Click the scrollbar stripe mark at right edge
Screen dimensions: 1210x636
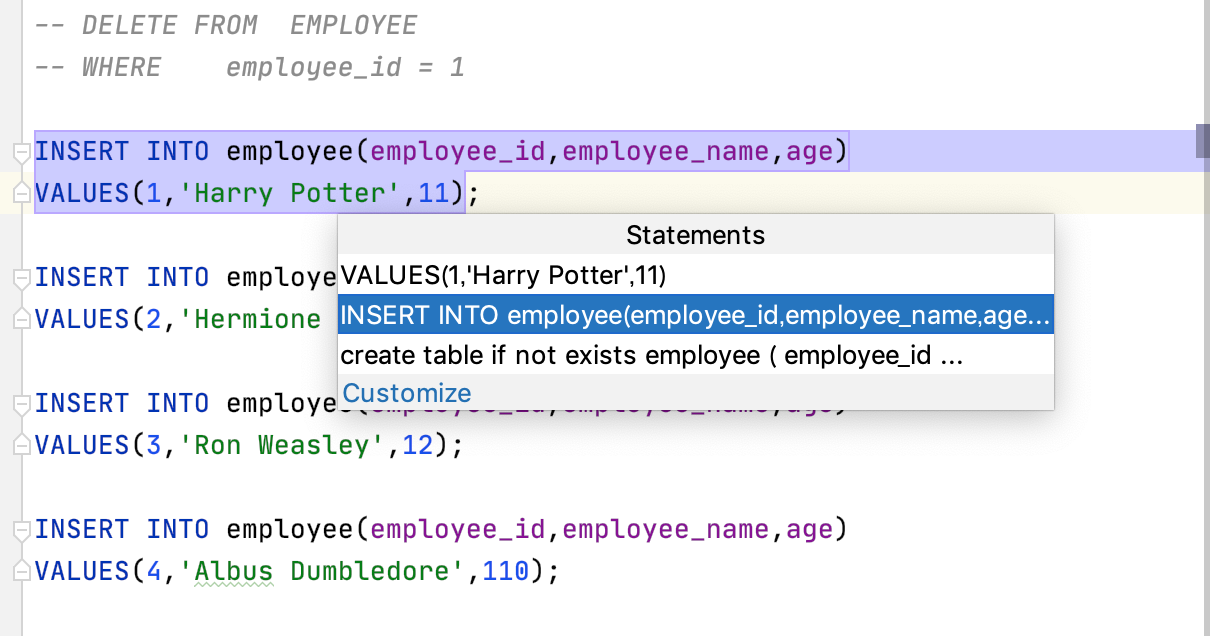pos(1203,142)
